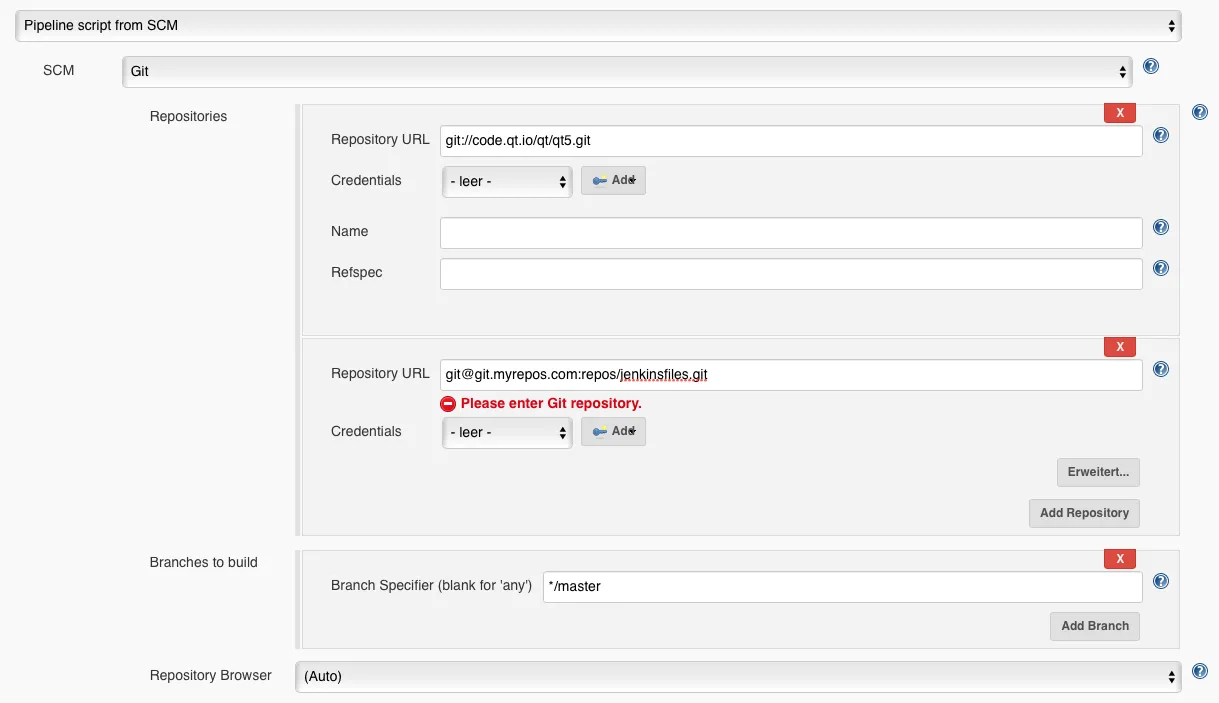
Task: Expand the SCM Git dropdown
Action: point(627,72)
